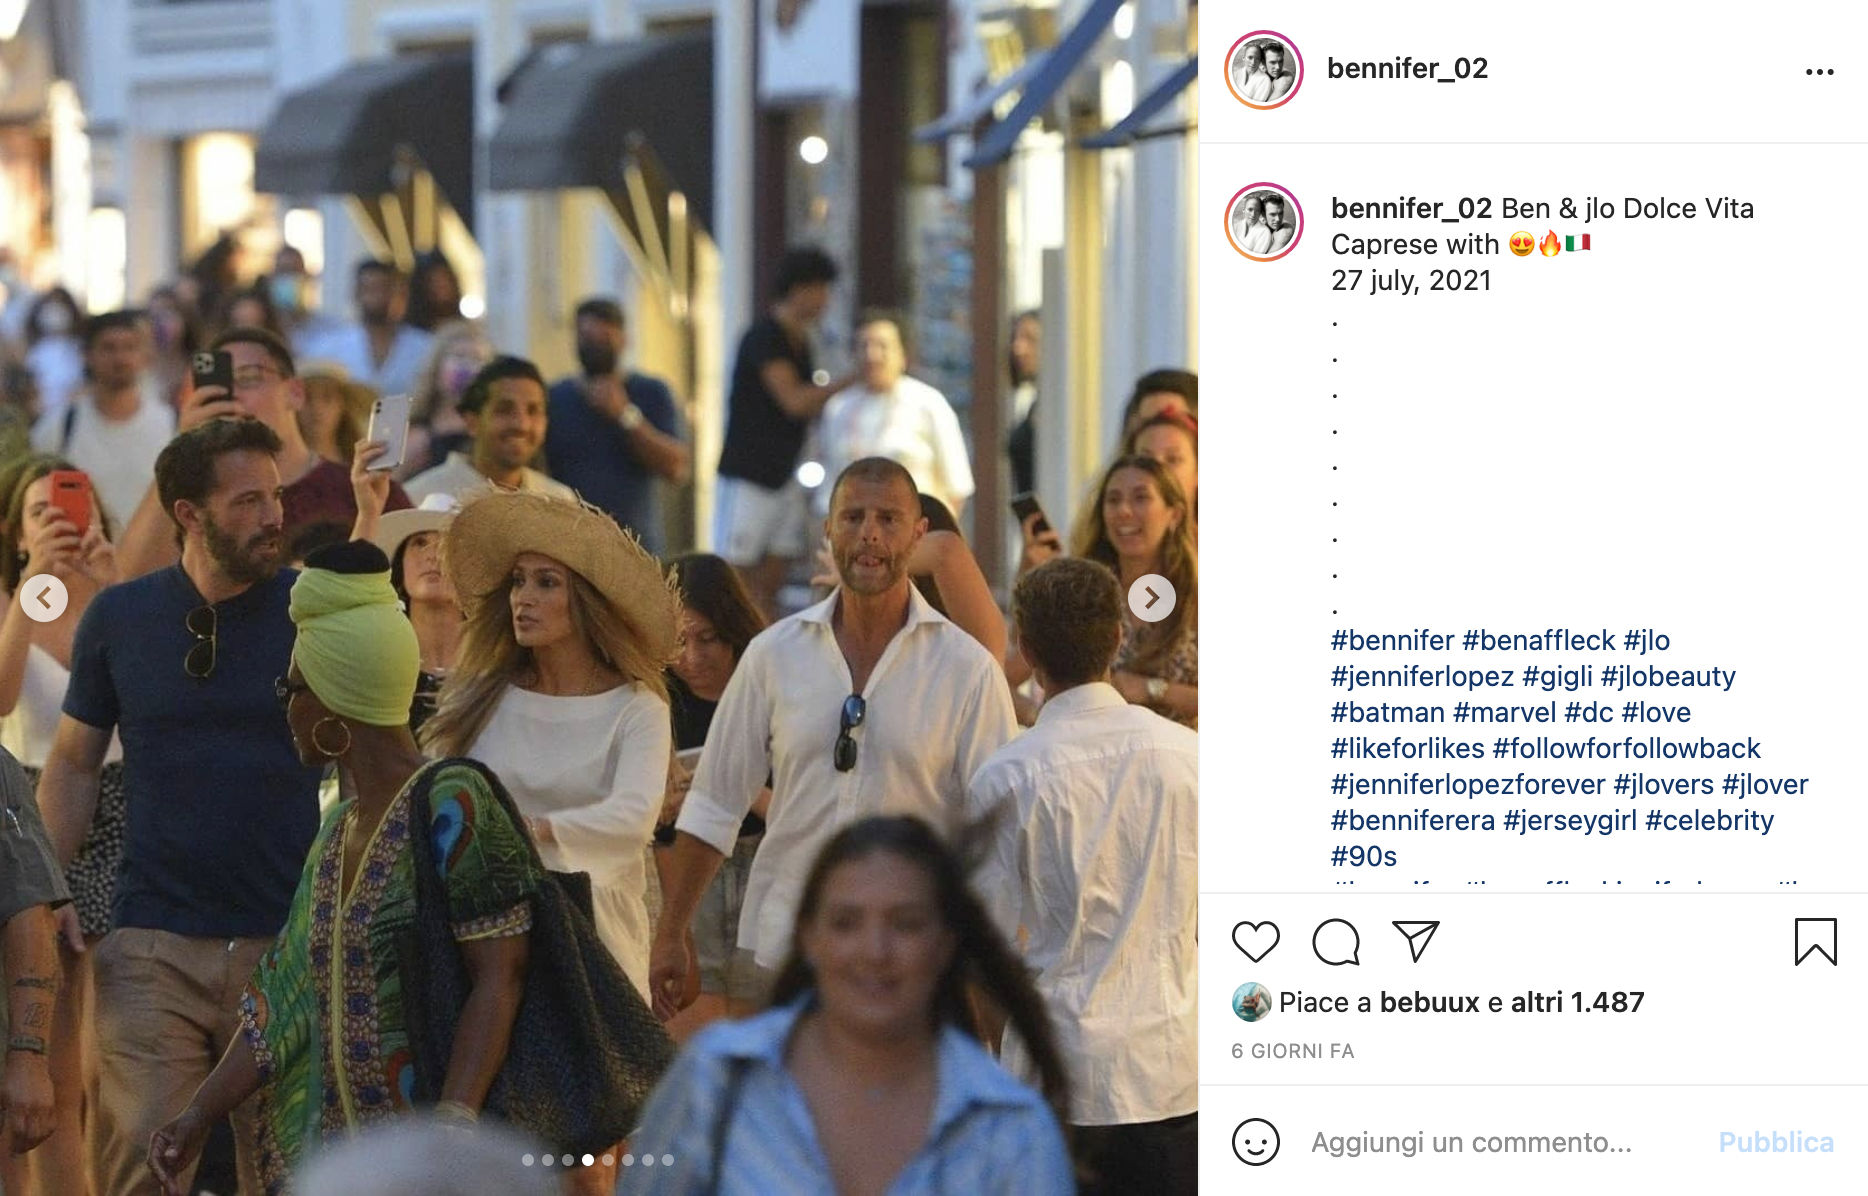Open the #90s hashtag
The height and width of the screenshot is (1196, 1868).
pyautogui.click(x=1364, y=856)
